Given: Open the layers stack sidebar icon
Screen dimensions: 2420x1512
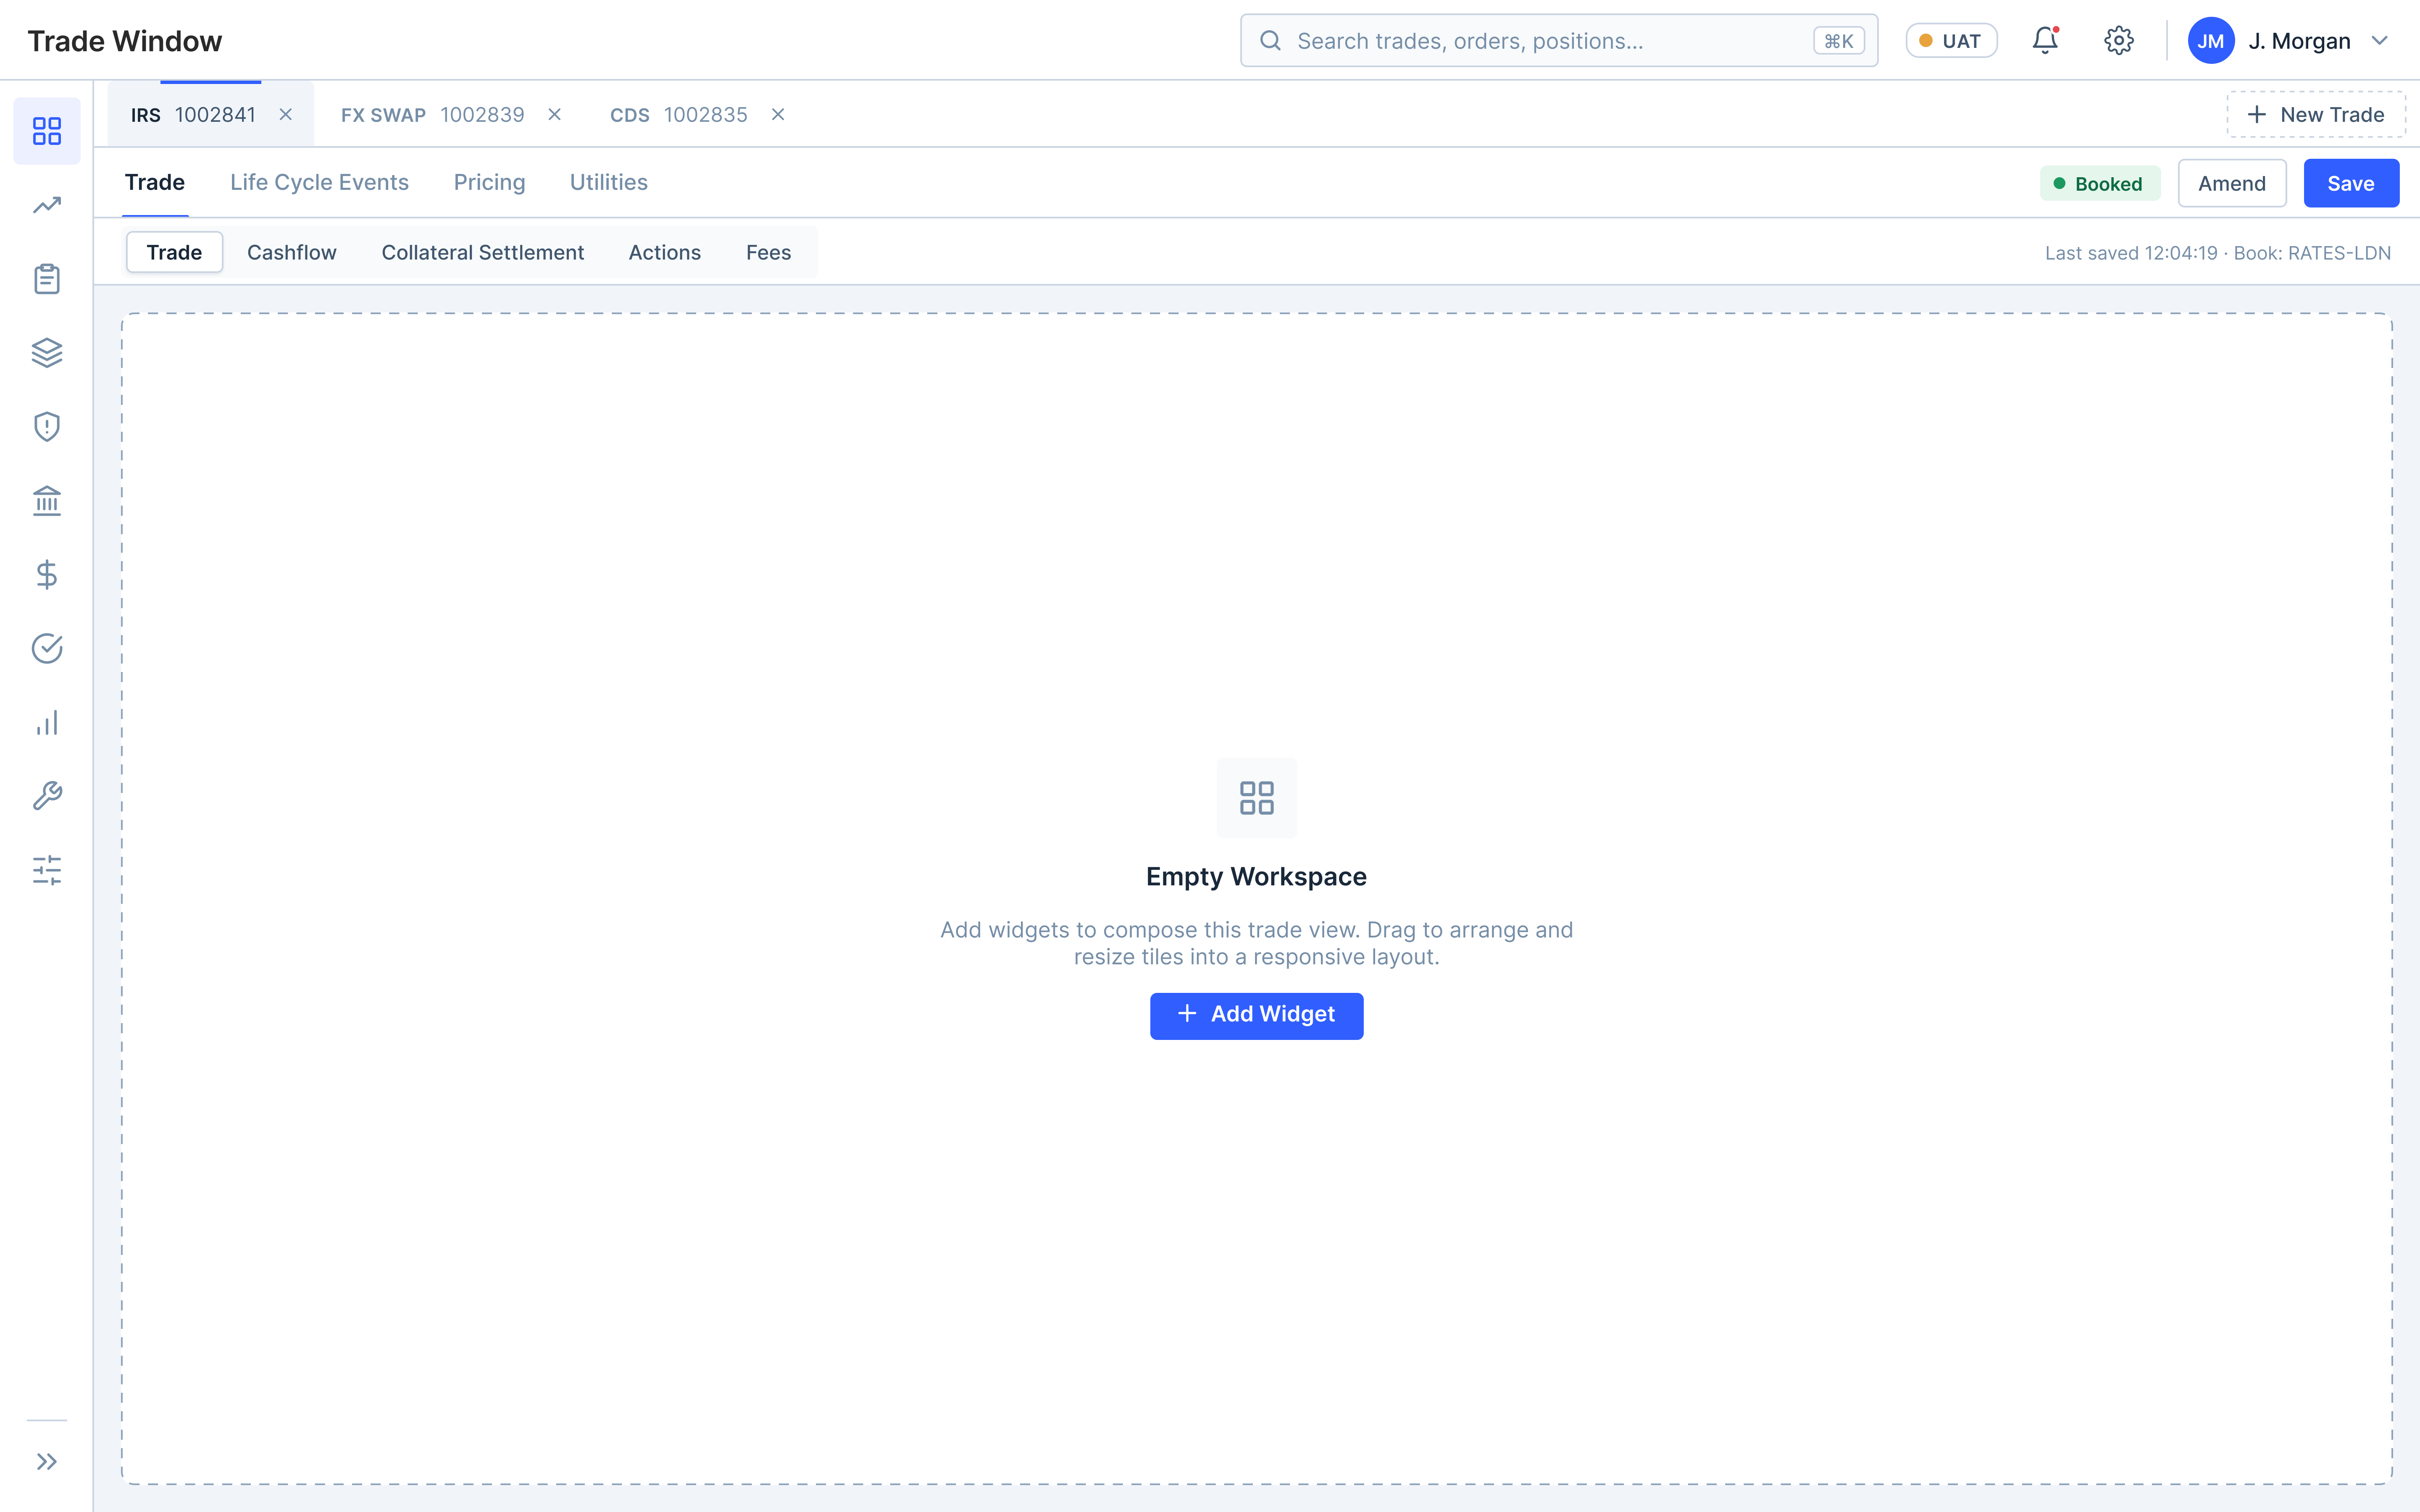Looking at the screenshot, I should (x=47, y=353).
